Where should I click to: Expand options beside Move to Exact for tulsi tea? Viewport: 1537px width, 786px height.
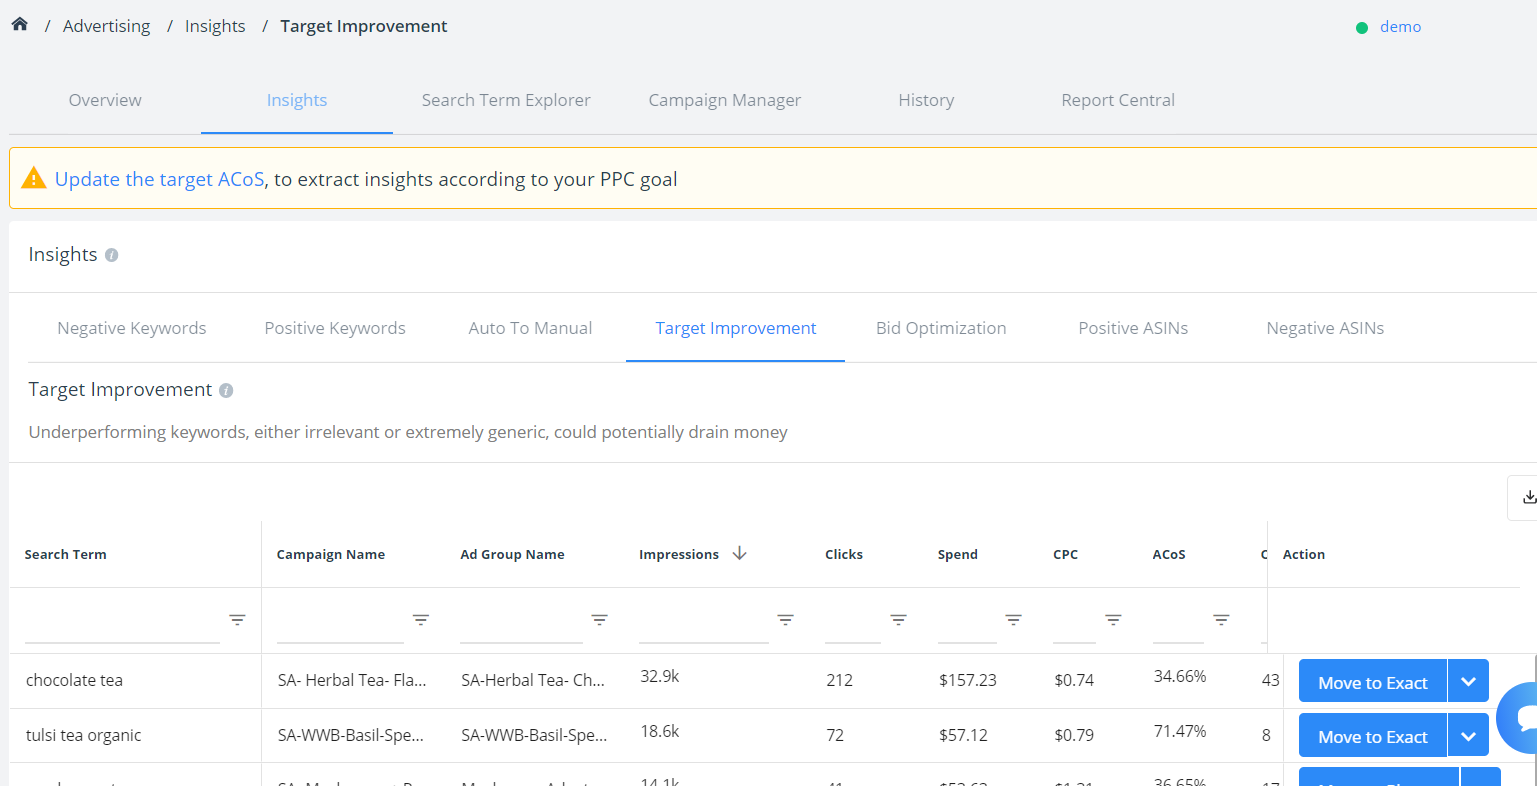1468,735
